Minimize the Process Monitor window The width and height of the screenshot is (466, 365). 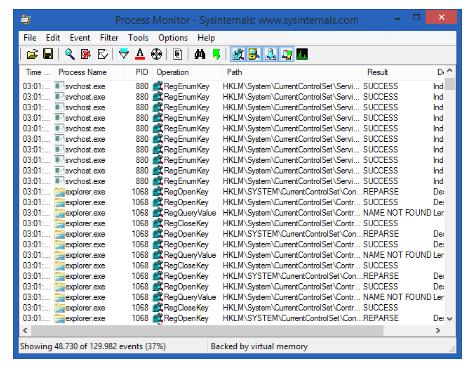pyautogui.click(x=397, y=18)
